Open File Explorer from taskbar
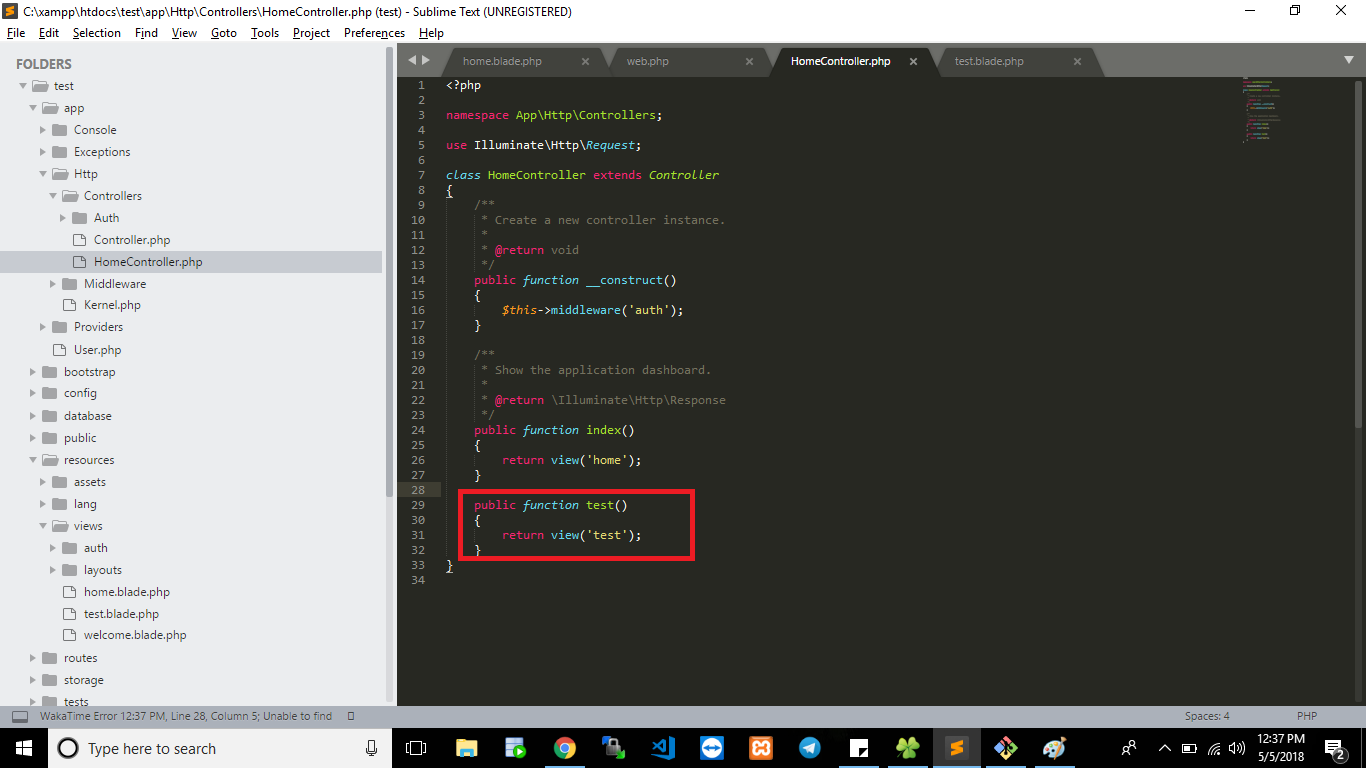This screenshot has height=768, width=1366. 467,747
